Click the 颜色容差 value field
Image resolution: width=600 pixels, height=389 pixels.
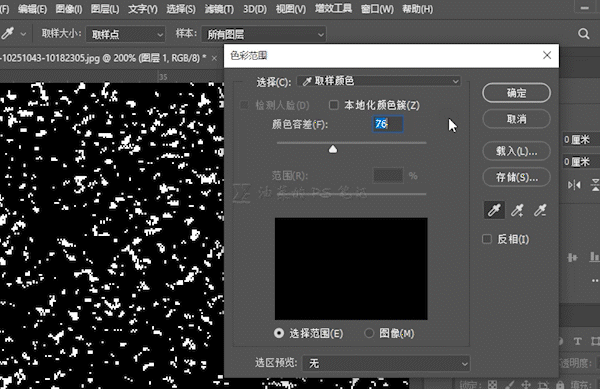point(388,124)
